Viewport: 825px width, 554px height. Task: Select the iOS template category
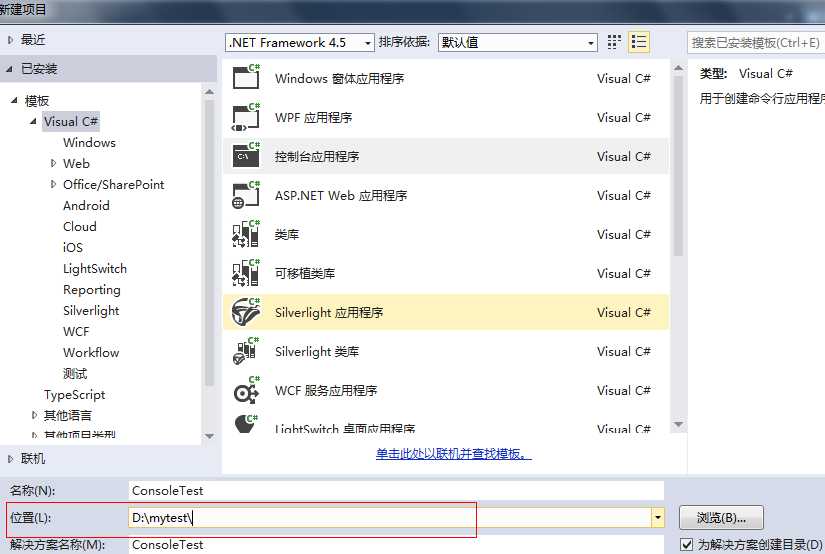[73, 248]
